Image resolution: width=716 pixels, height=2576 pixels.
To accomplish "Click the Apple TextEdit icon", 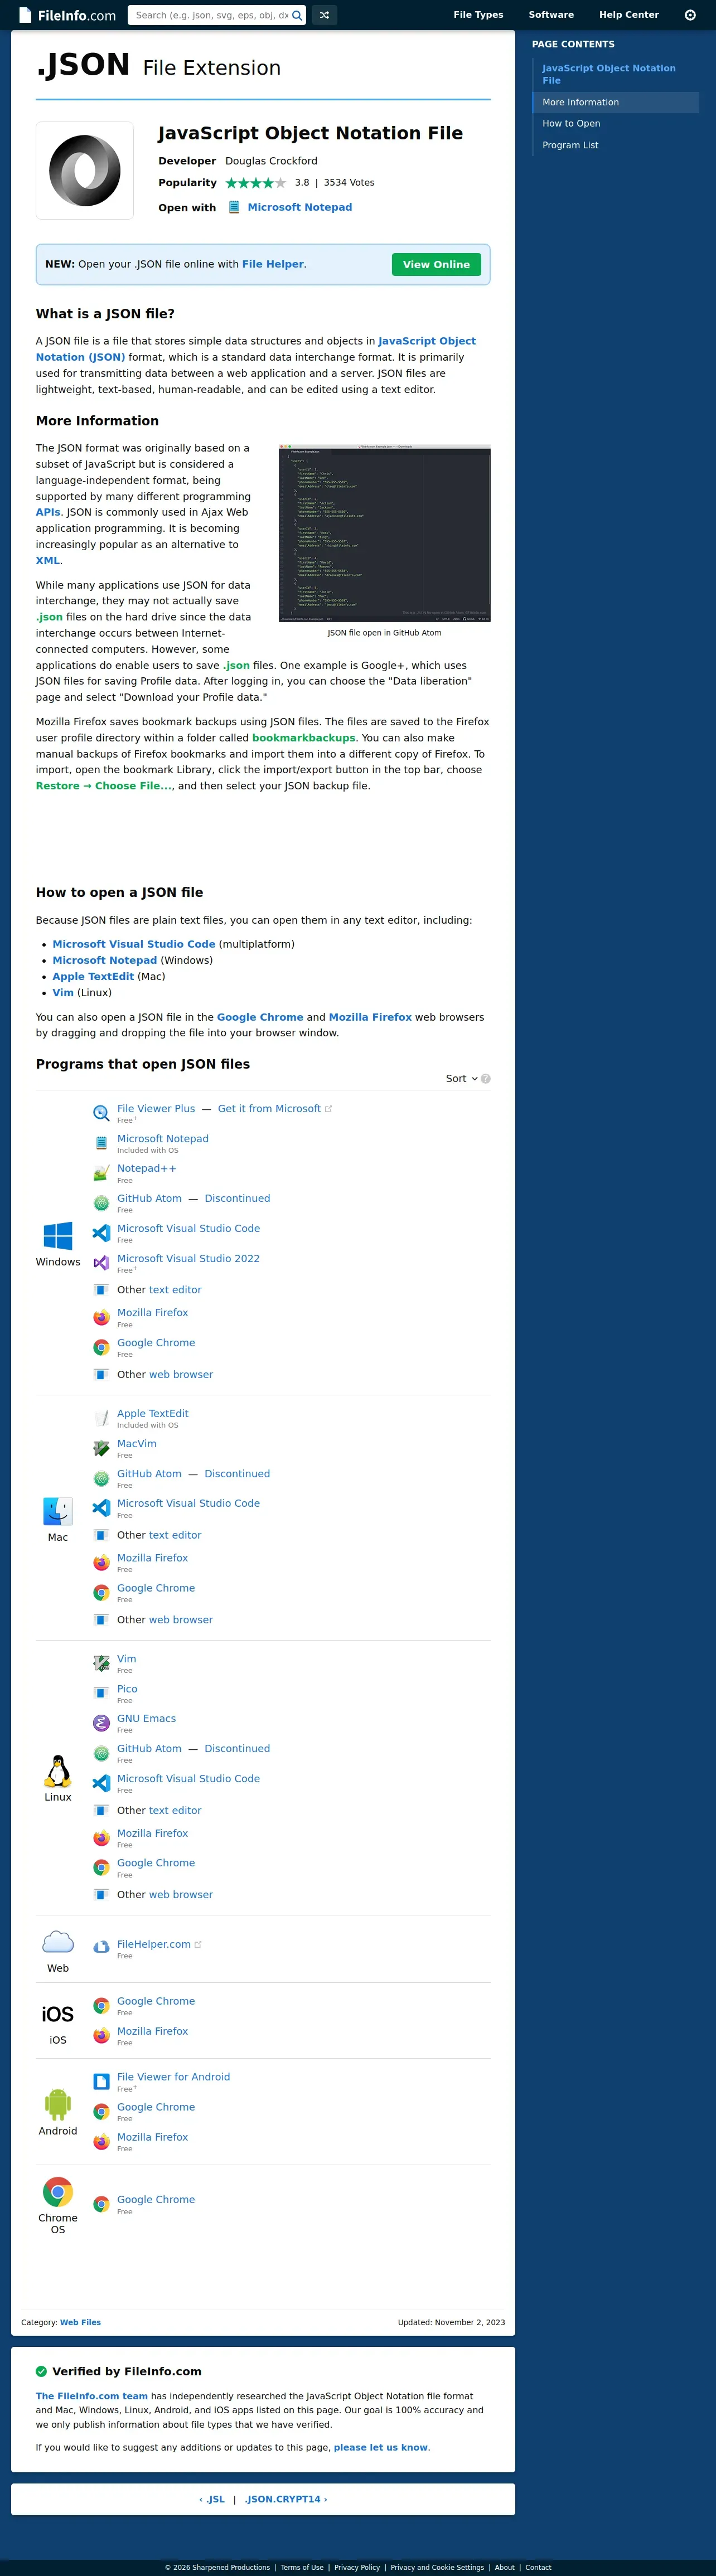I will pos(101,1418).
